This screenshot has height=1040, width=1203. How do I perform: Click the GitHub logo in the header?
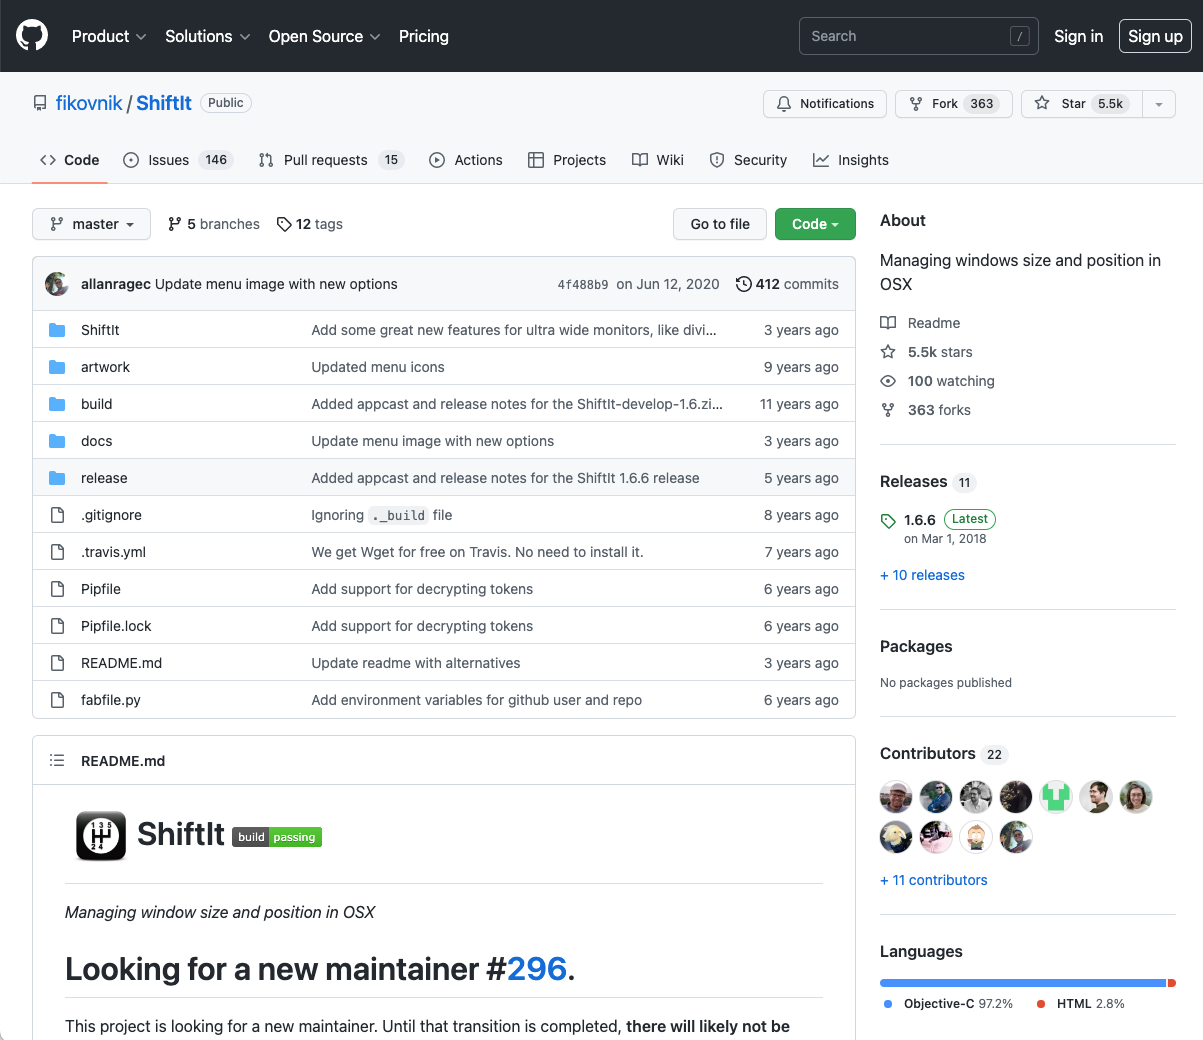(x=32, y=36)
